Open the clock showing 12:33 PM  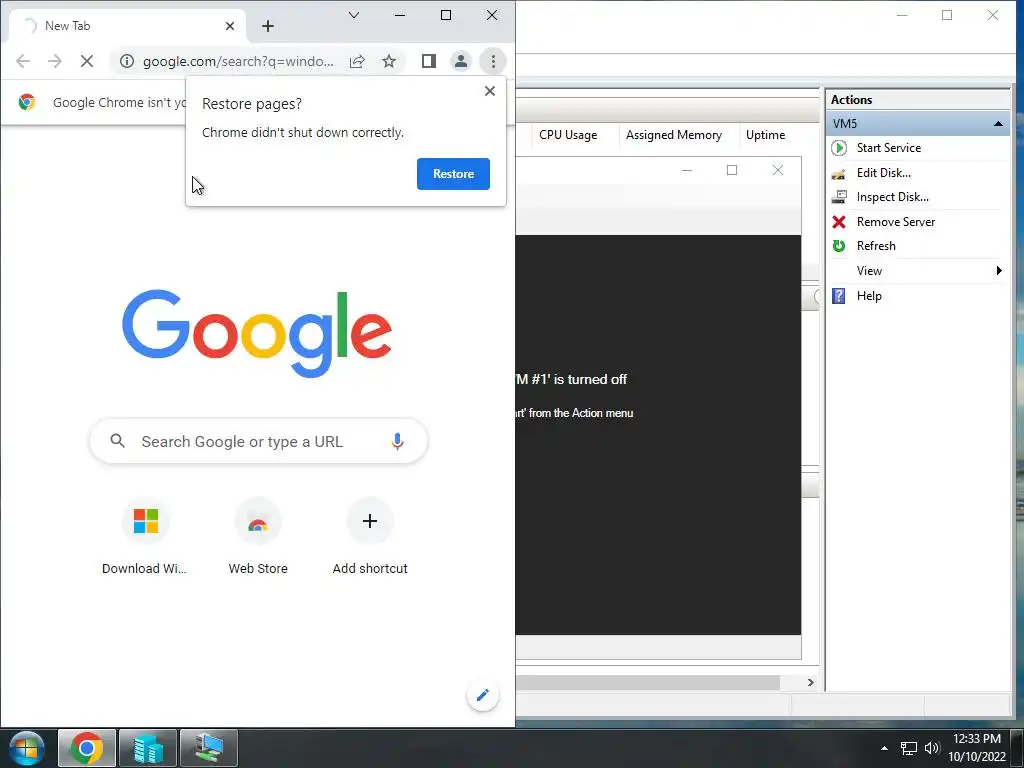(x=977, y=748)
